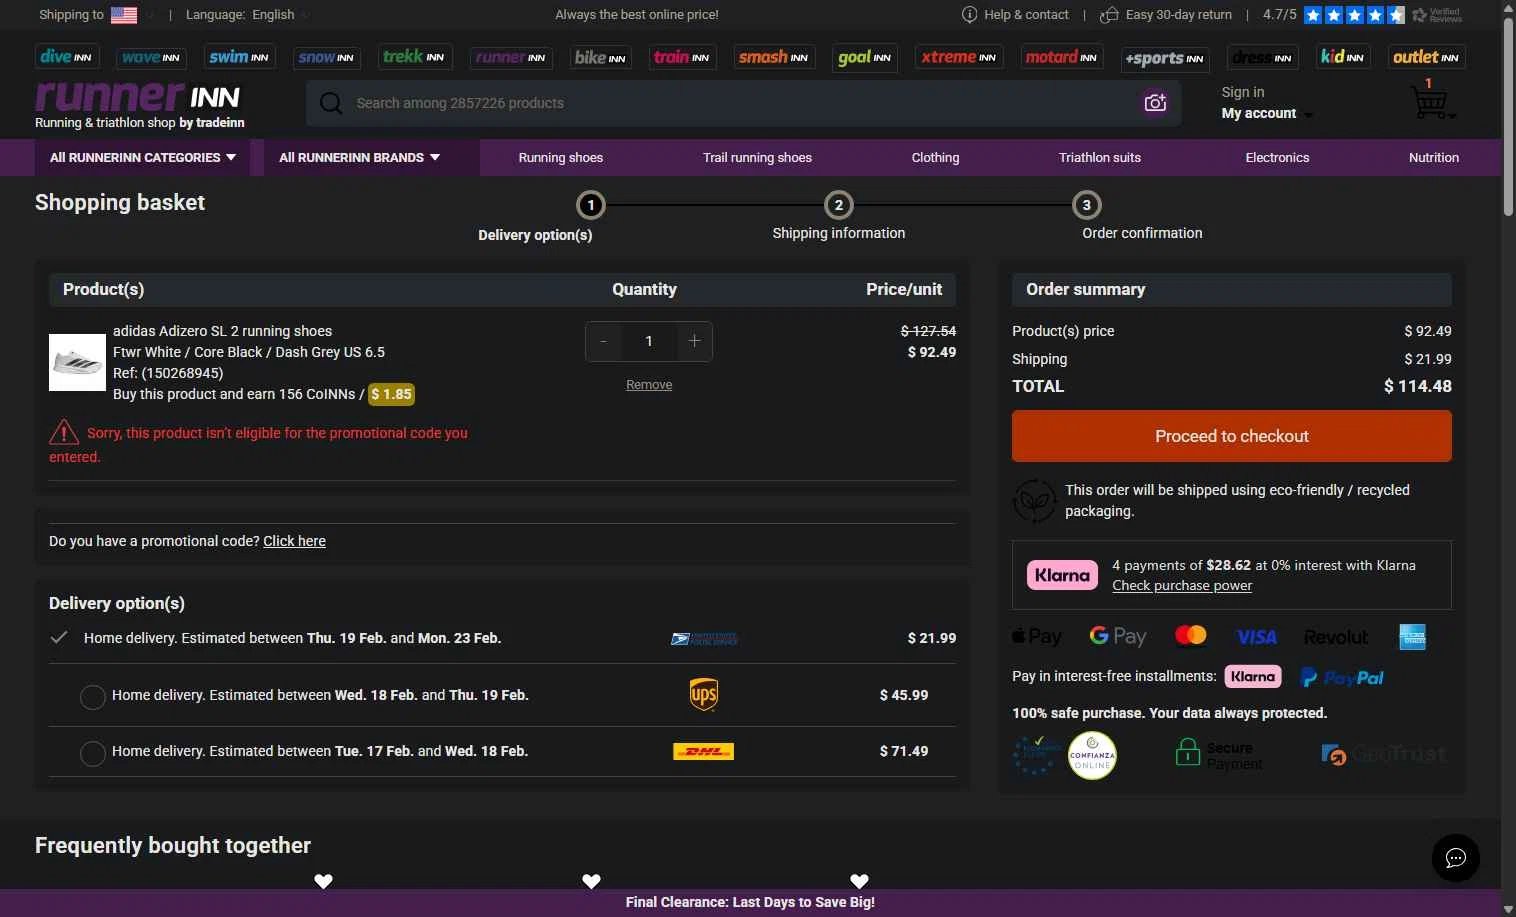The width and height of the screenshot is (1516, 917).
Task: Open Help & contact link
Action: point(1015,15)
